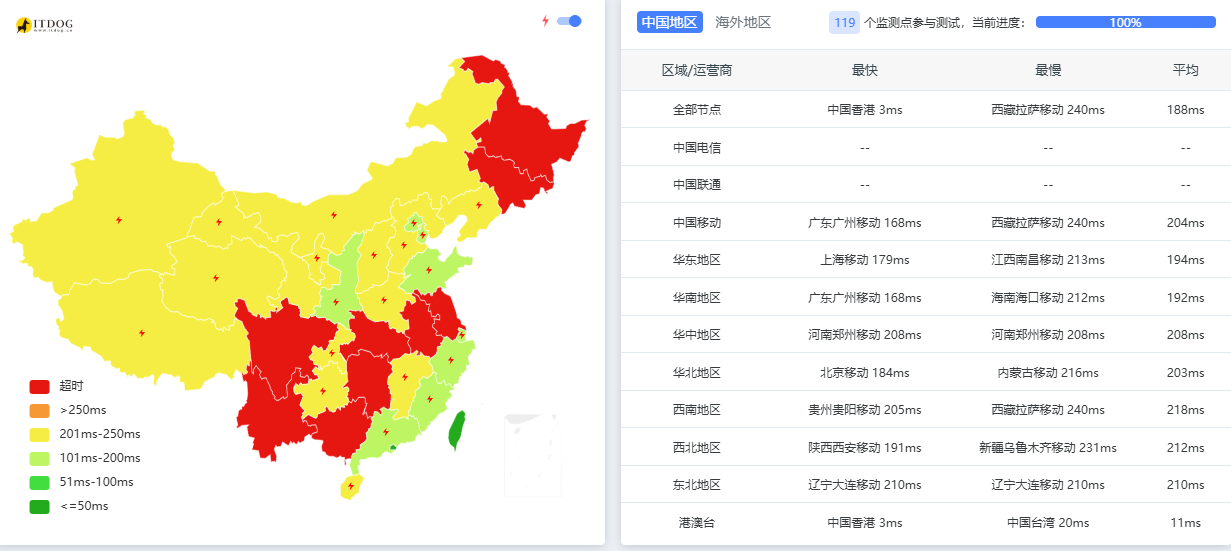Click the ITDOG logo
Screen dimensions: 1231x551
point(45,25)
